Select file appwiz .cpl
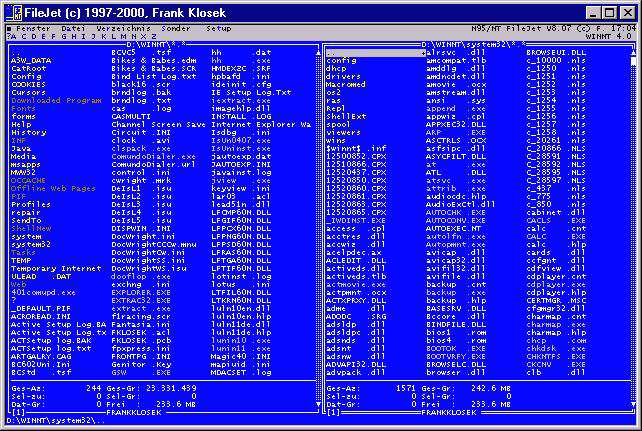 click(x=456, y=116)
